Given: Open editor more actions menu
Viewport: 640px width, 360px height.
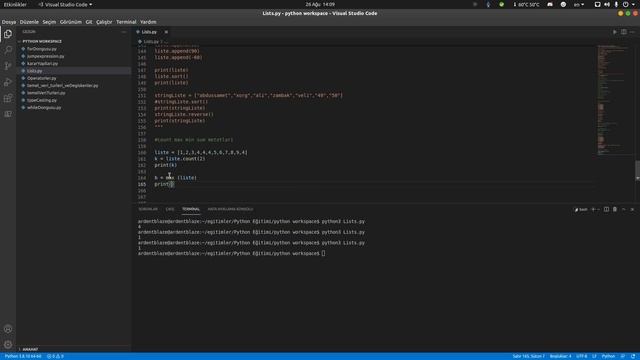Looking at the screenshot, I should click(x=632, y=32).
